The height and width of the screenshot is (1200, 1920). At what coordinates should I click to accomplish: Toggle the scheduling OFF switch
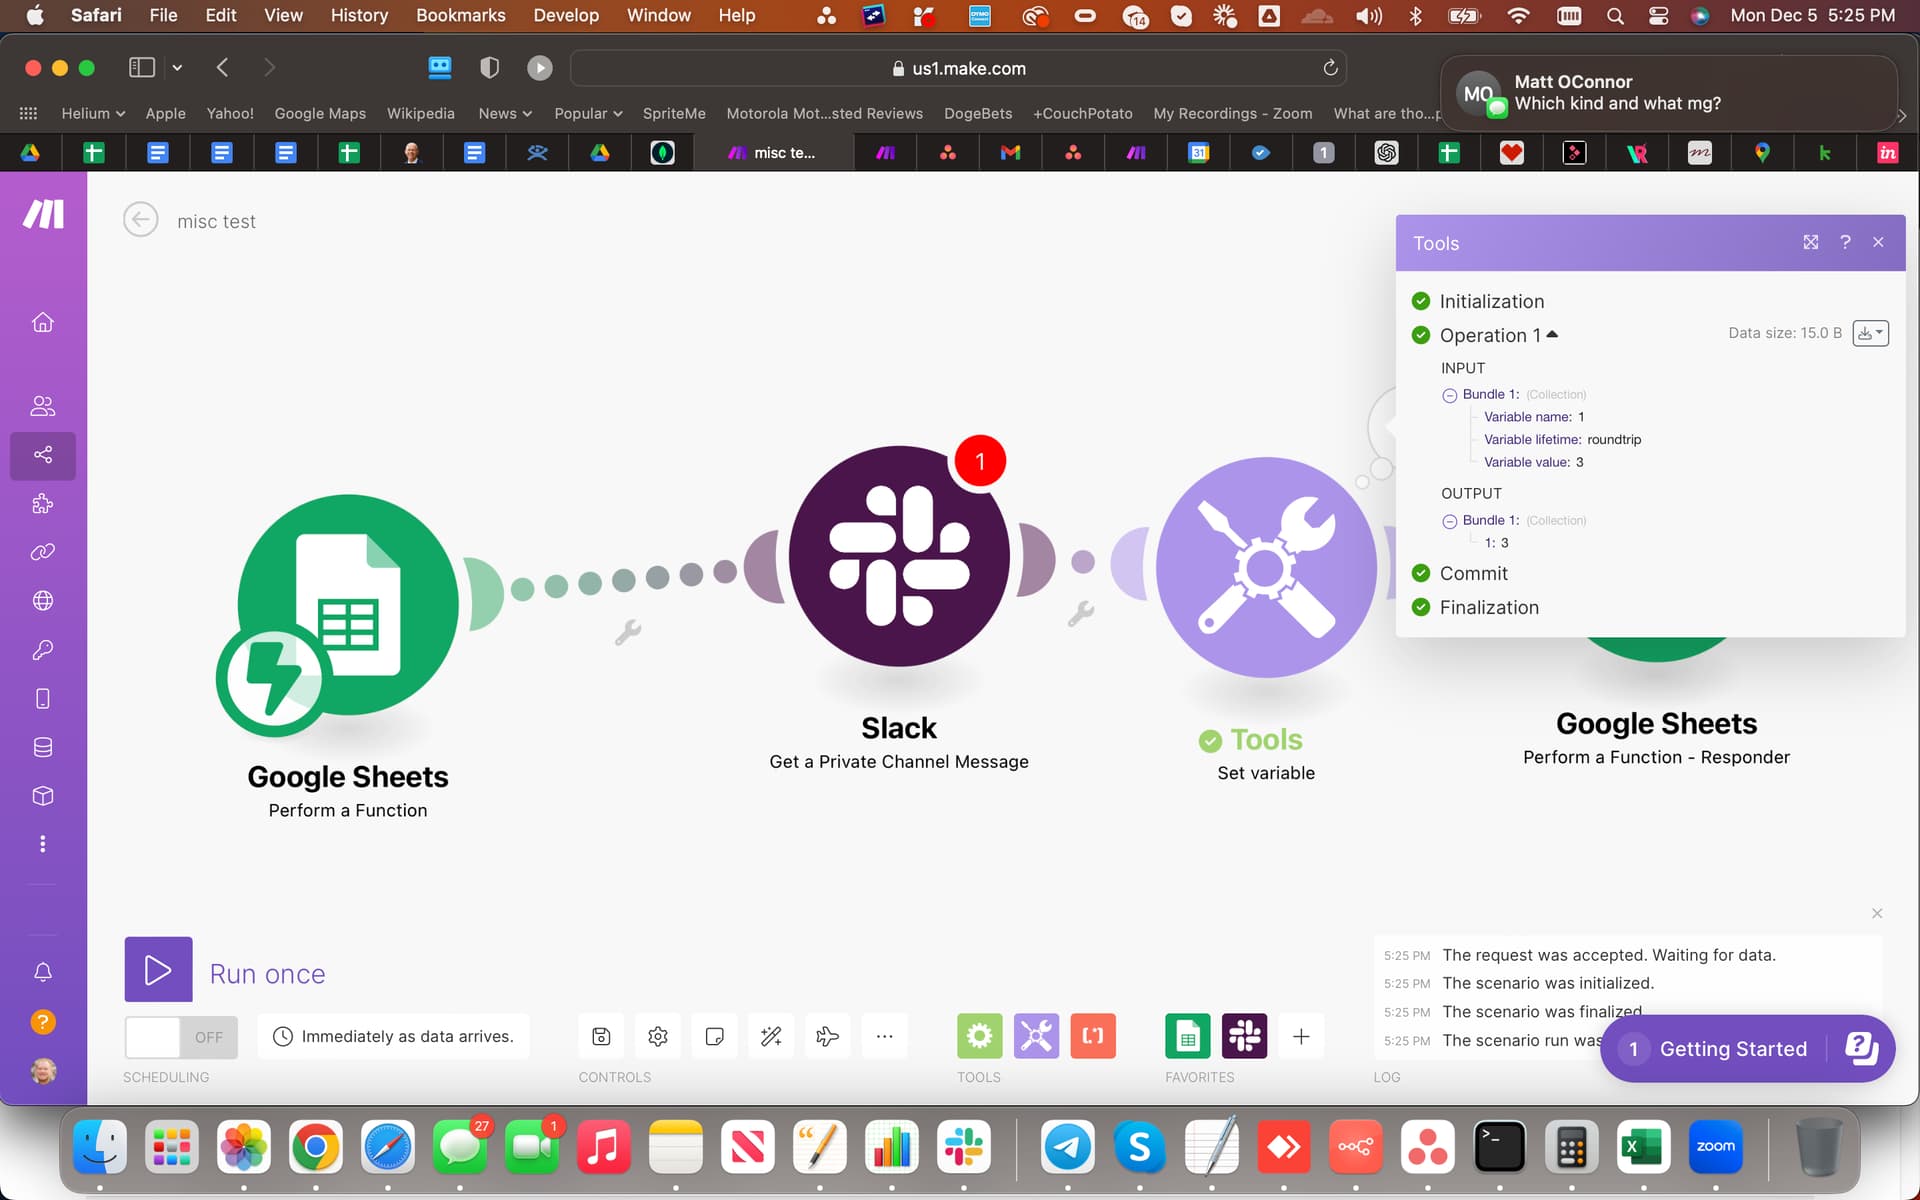(181, 1037)
